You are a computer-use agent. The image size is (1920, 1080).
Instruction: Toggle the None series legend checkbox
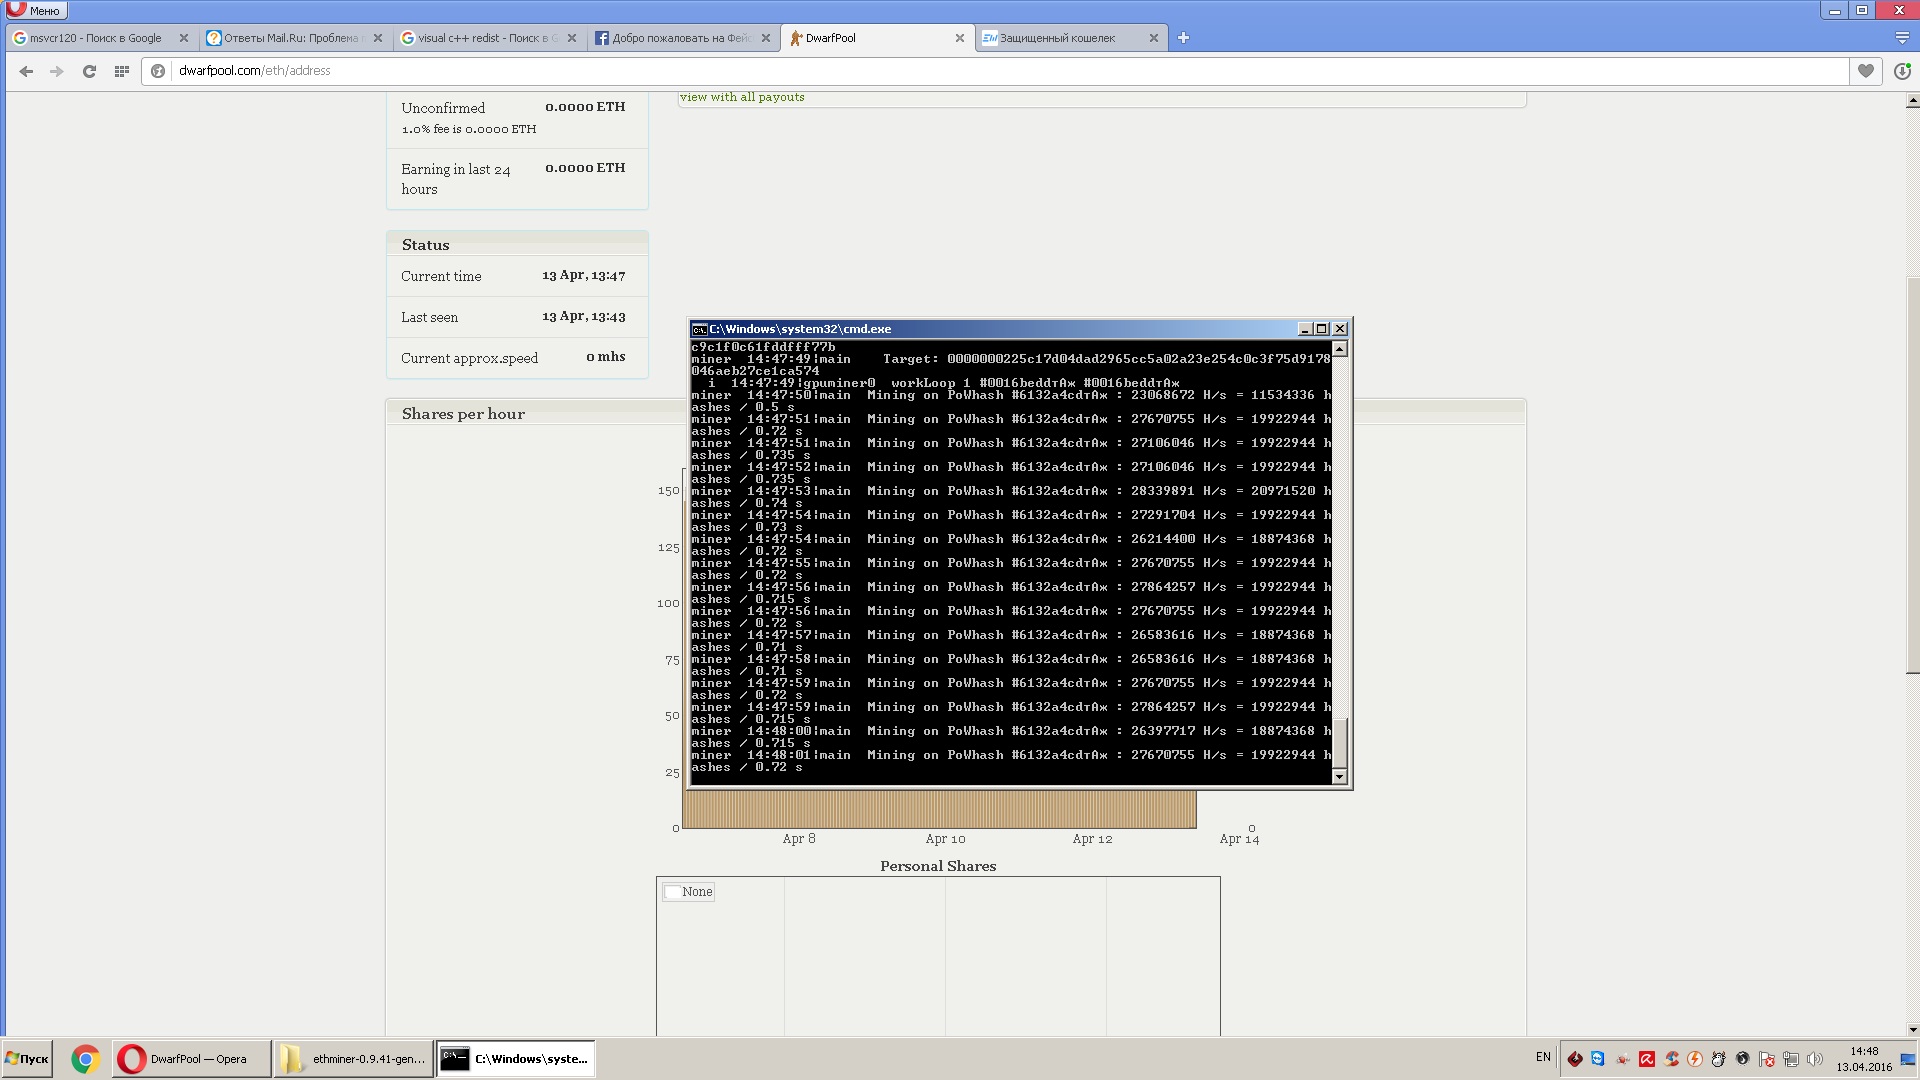(x=673, y=892)
